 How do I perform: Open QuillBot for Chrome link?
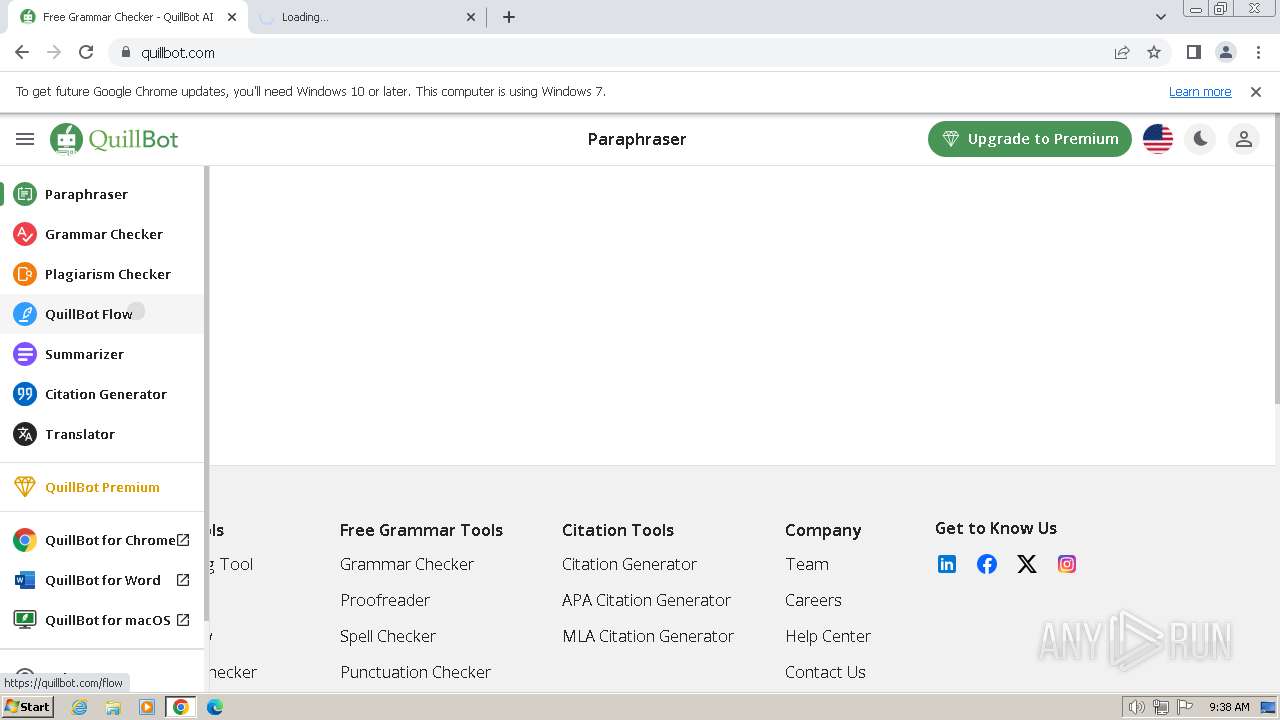click(103, 540)
